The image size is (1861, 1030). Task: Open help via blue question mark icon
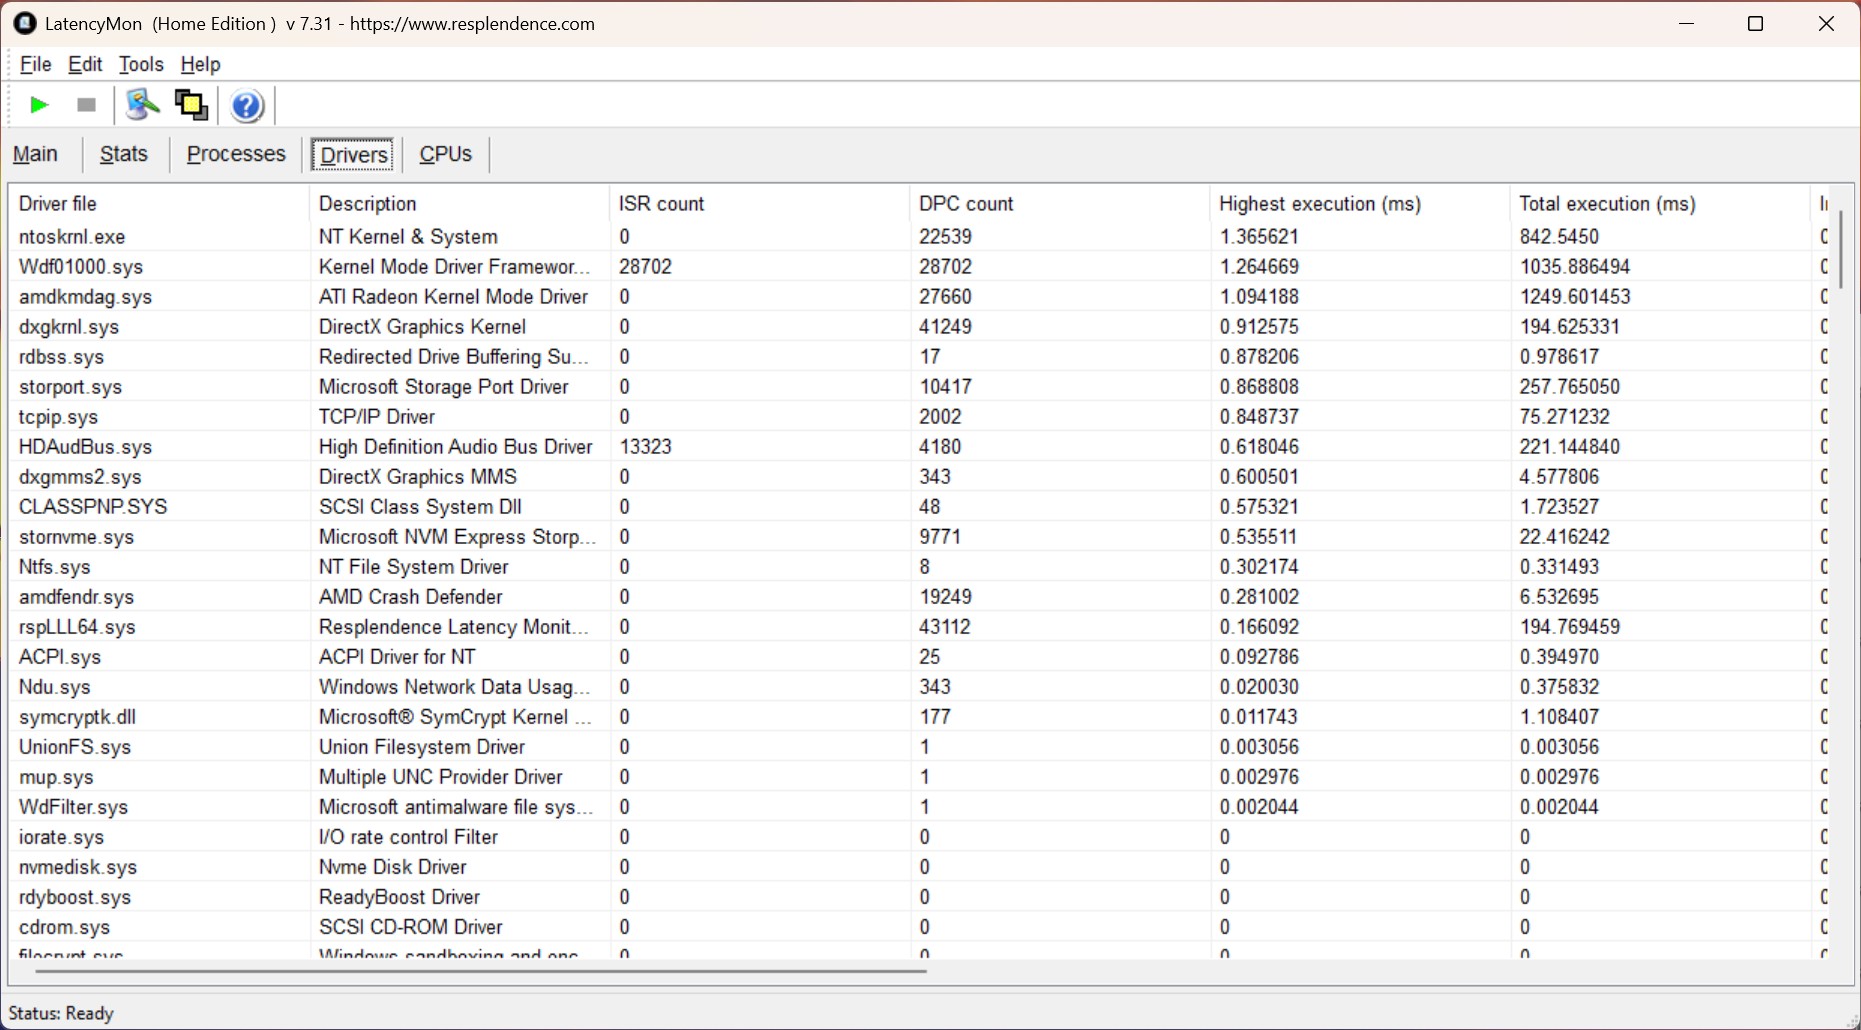246,105
